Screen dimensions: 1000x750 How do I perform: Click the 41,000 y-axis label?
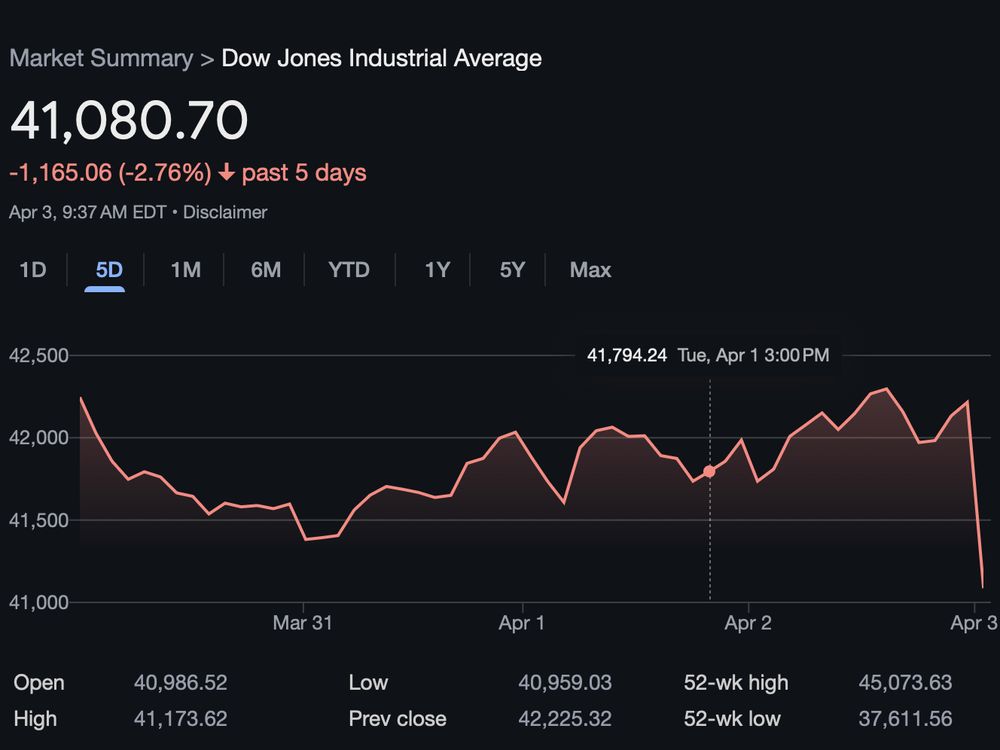[38, 602]
